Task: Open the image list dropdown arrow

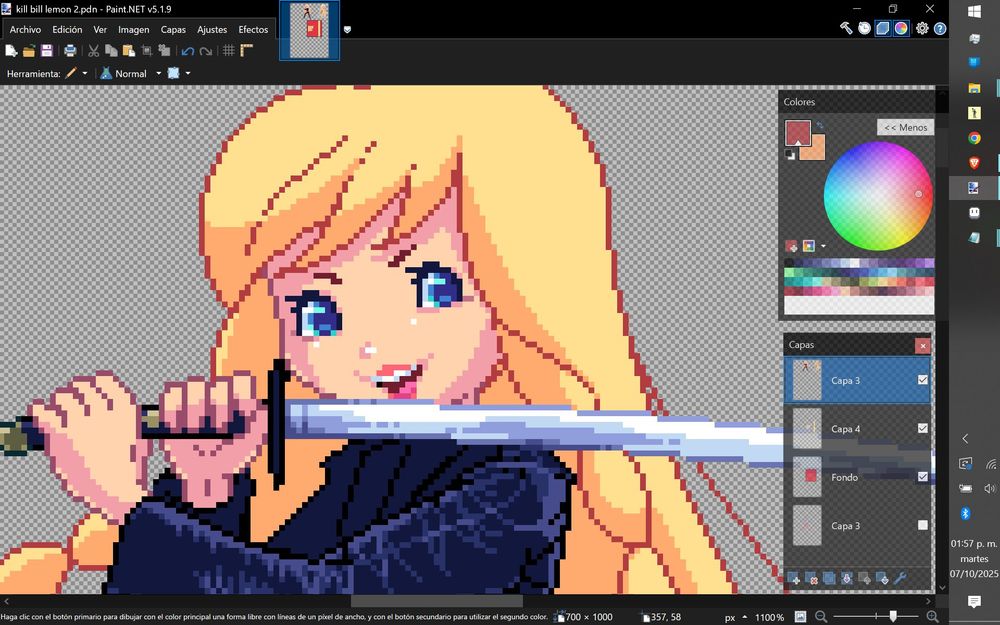Action: (x=347, y=29)
